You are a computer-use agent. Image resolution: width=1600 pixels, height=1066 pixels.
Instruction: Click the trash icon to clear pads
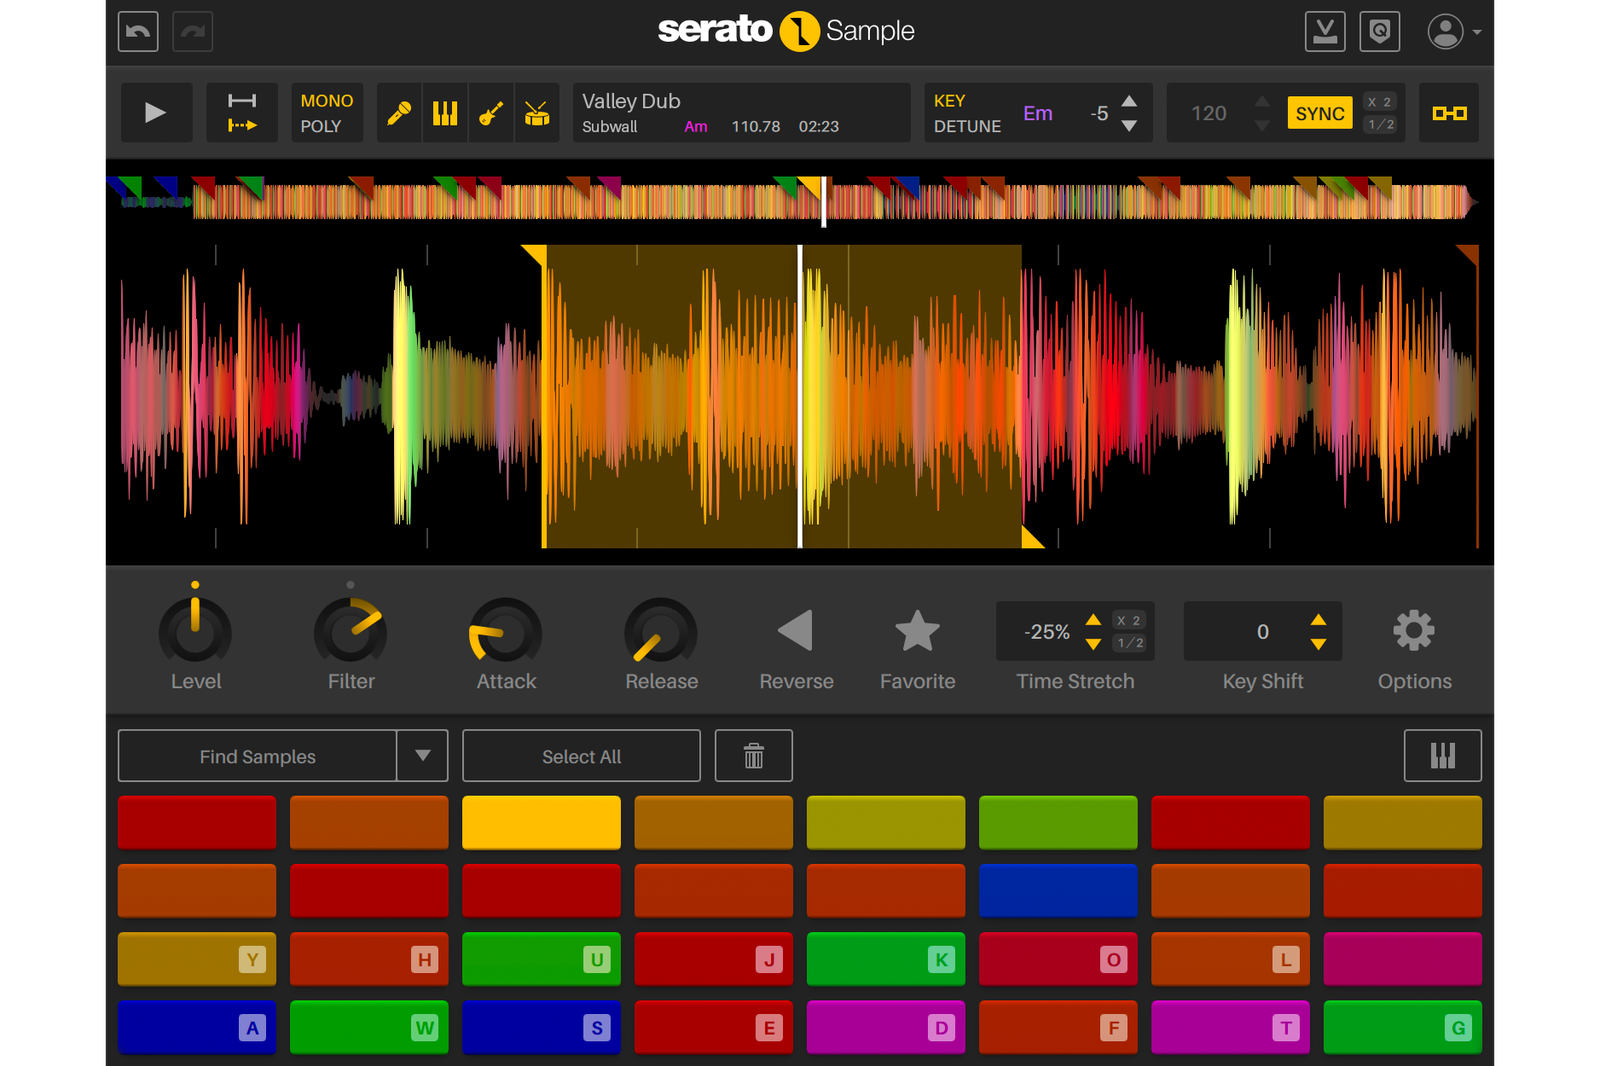tap(753, 755)
